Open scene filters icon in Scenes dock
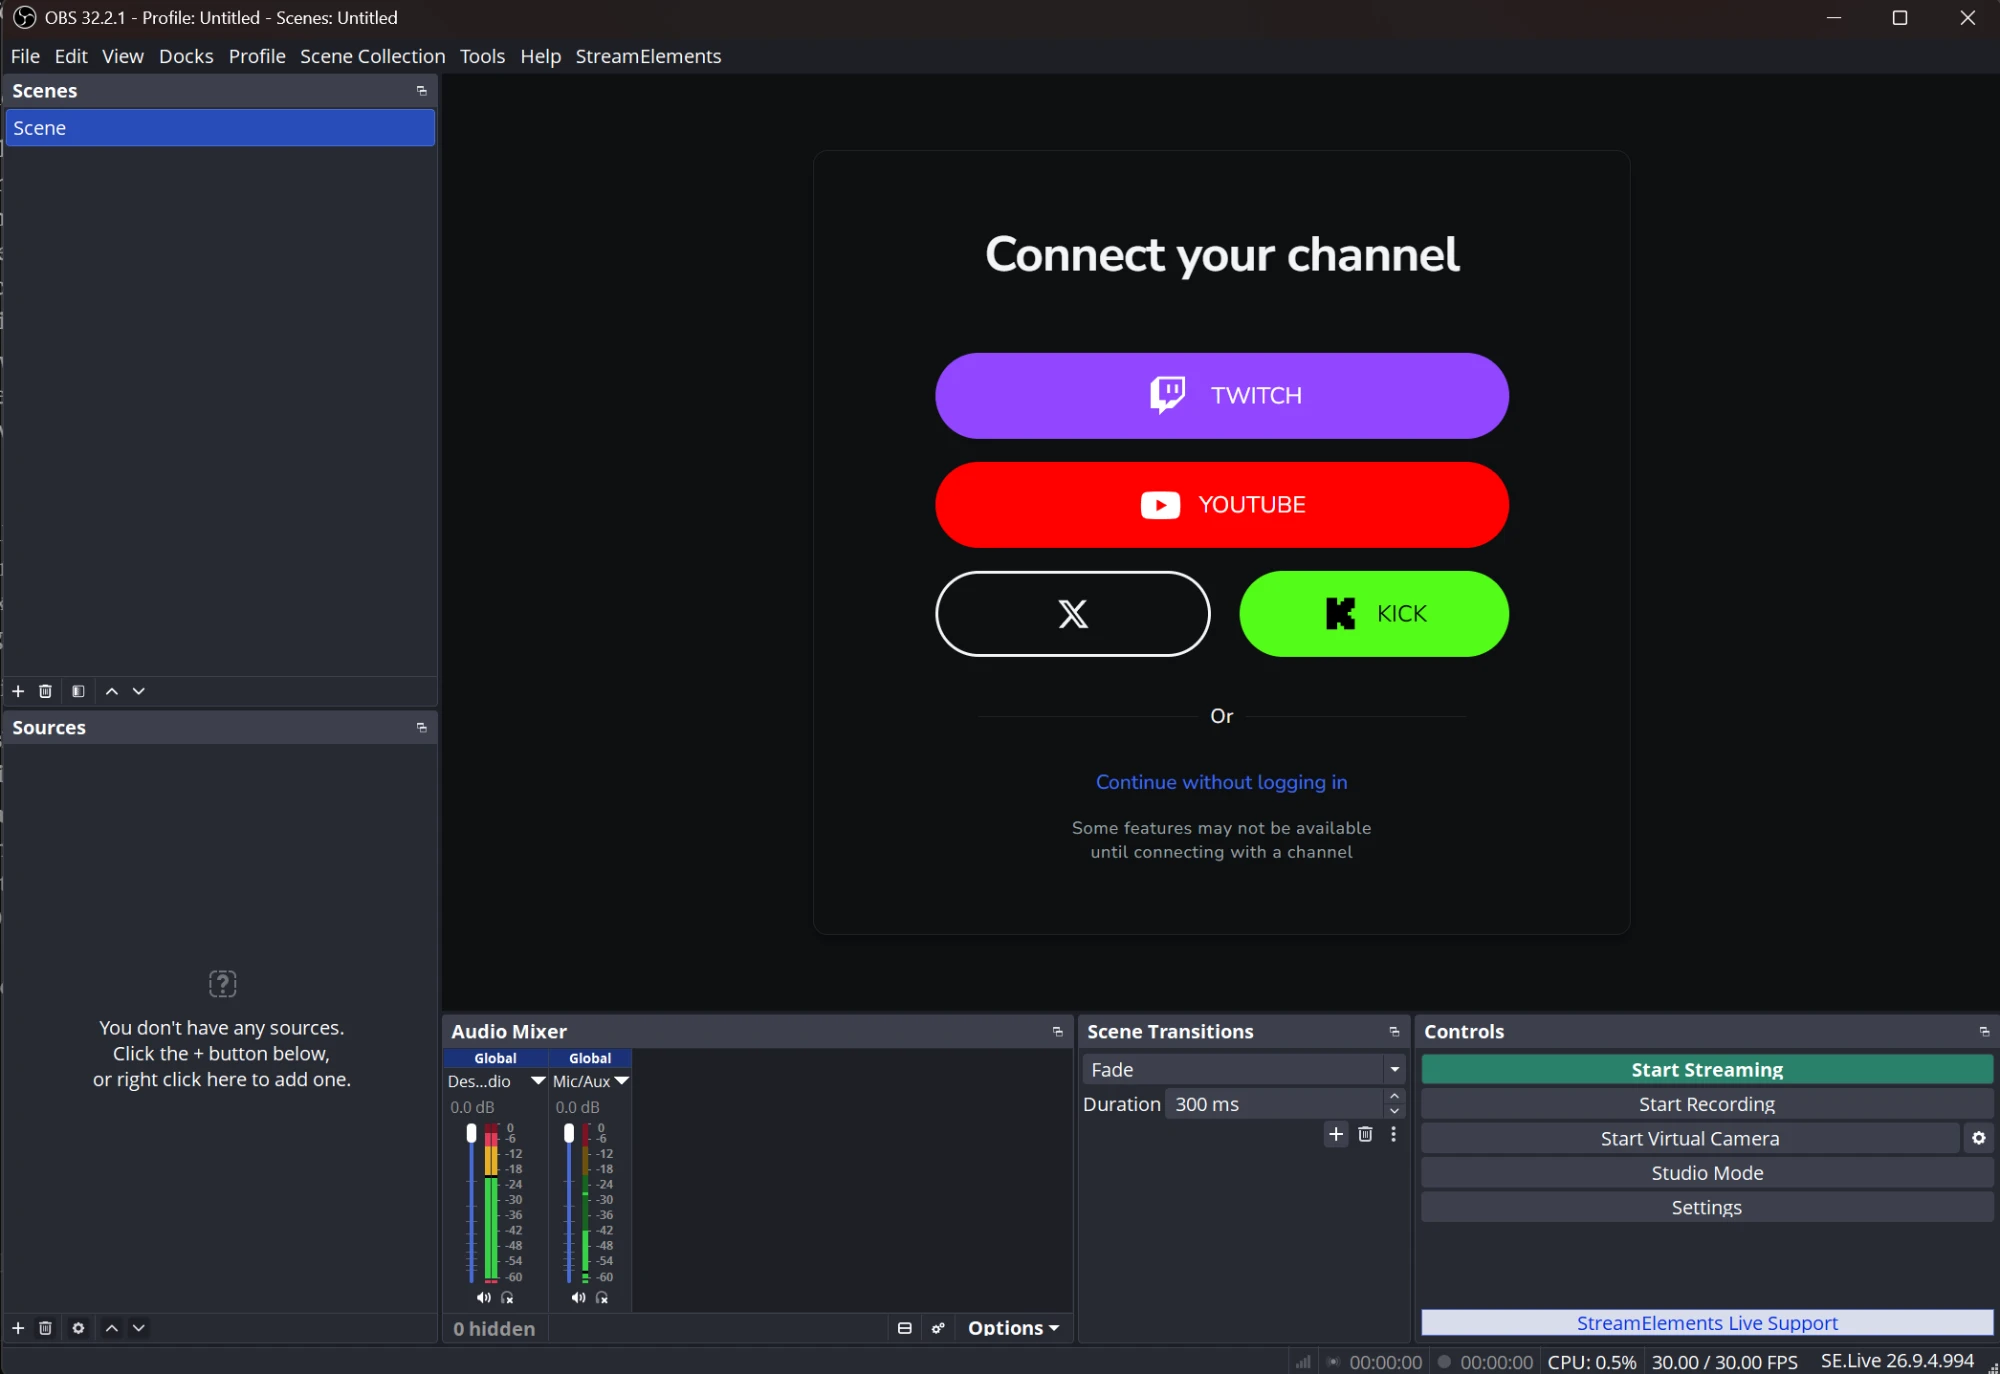 (78, 691)
